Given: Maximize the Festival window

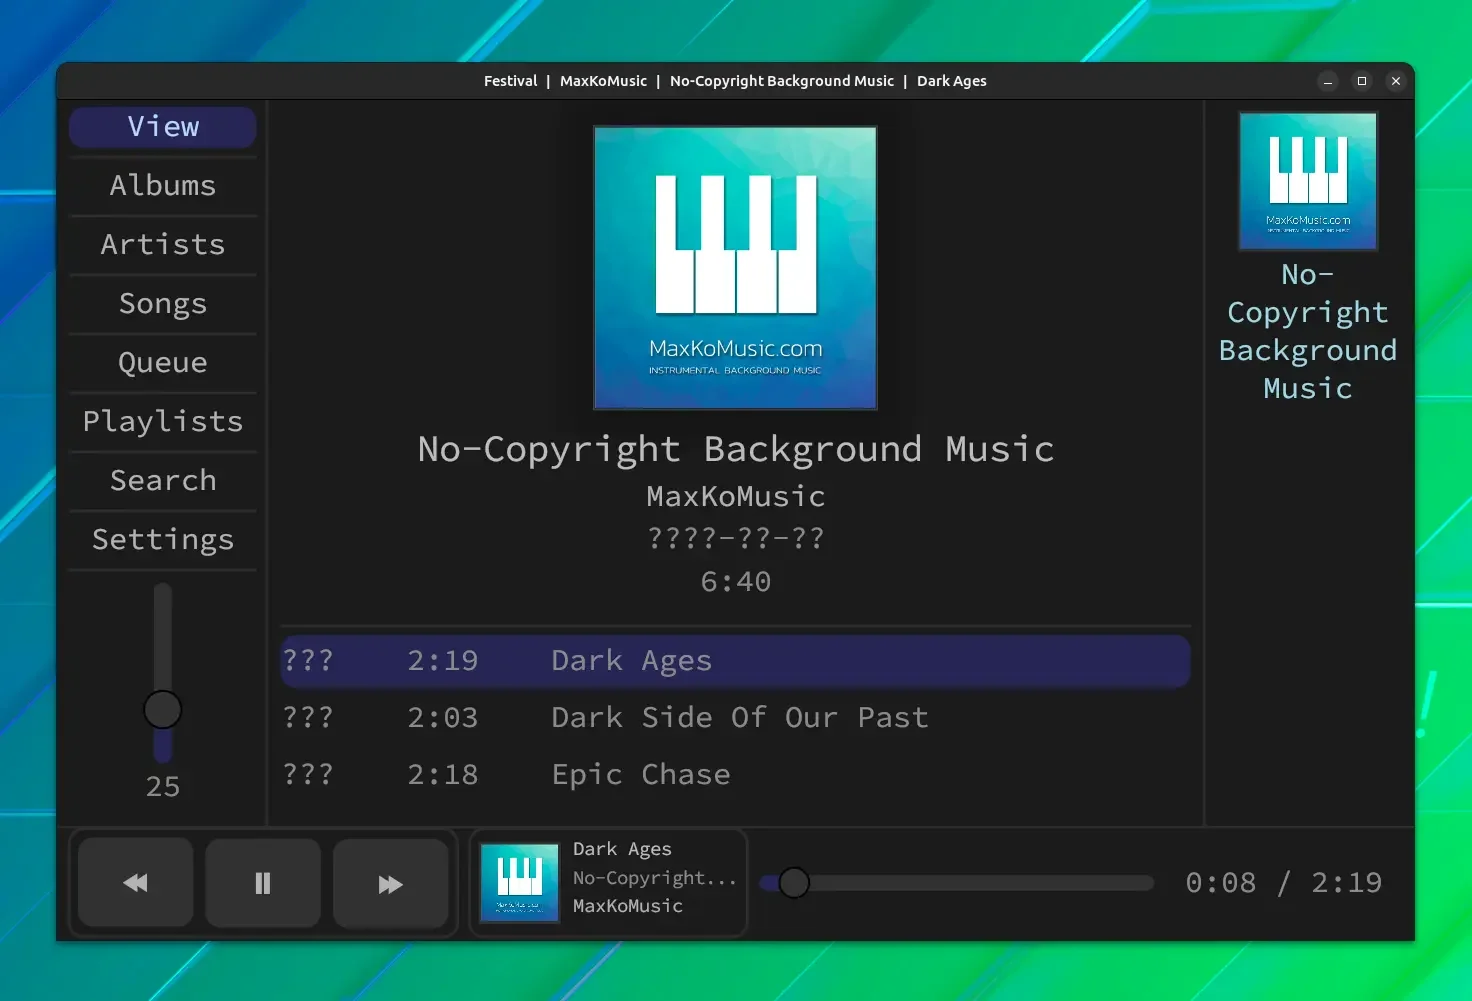Looking at the screenshot, I should point(1362,81).
